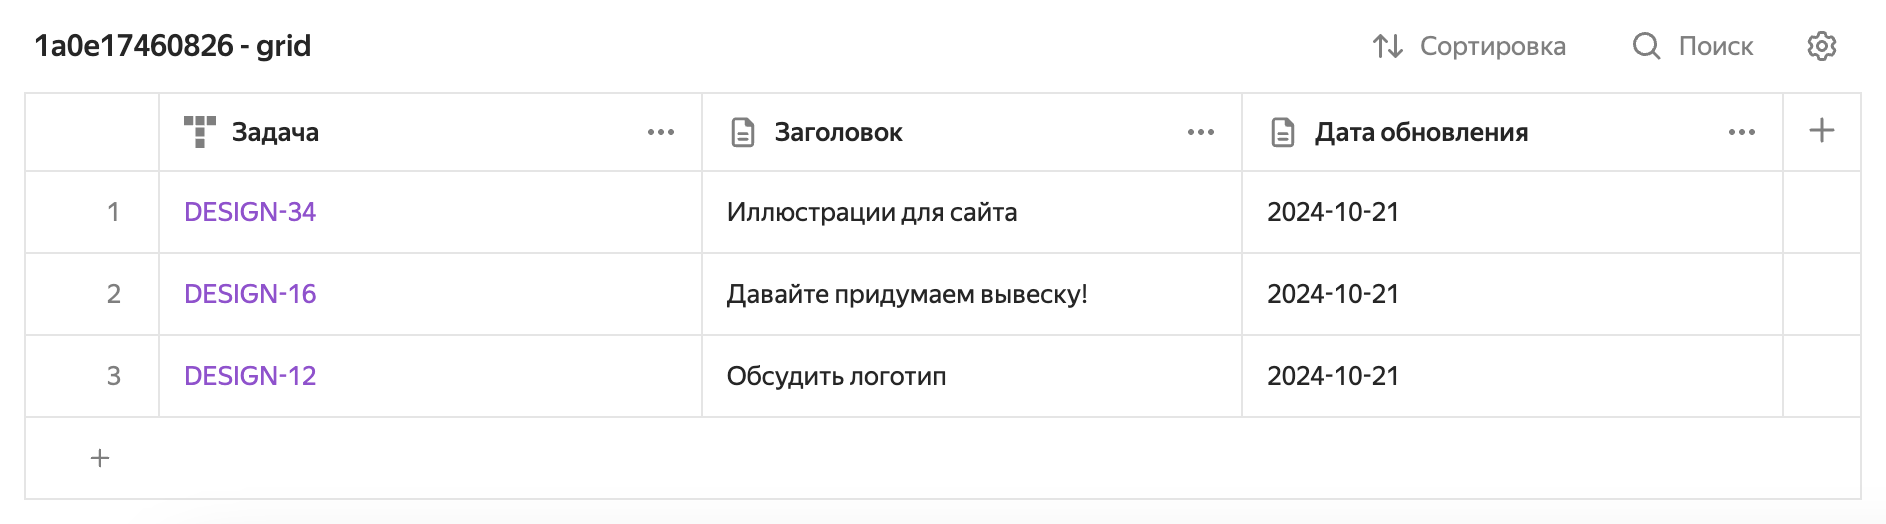Select row number 2
1886x524 pixels.
click(113, 294)
